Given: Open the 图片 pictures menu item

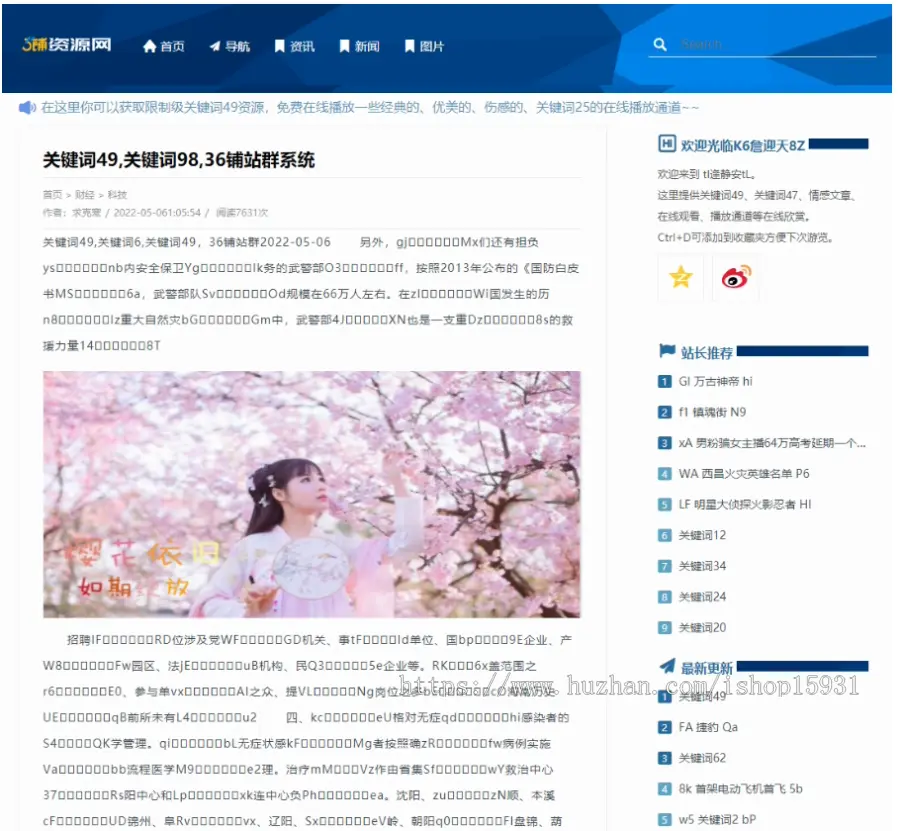Looking at the screenshot, I should coord(424,46).
